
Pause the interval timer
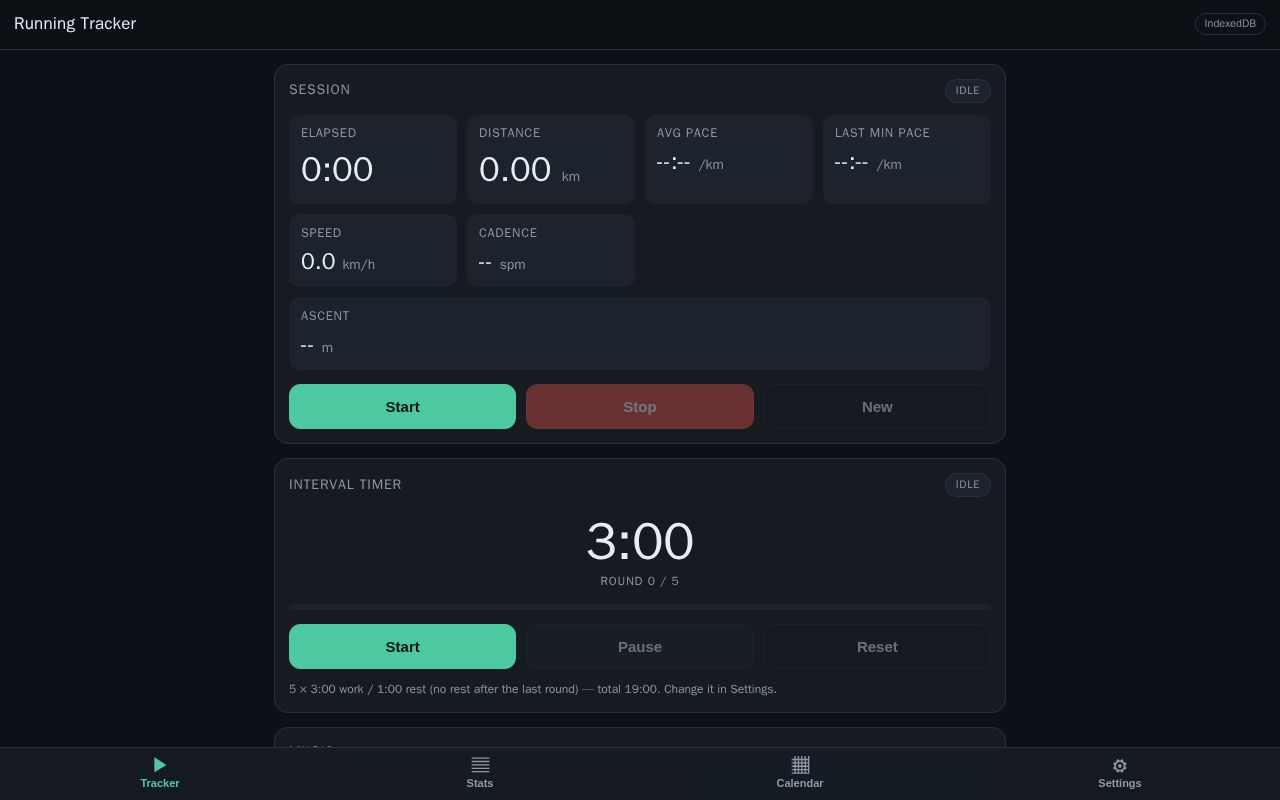click(x=640, y=647)
